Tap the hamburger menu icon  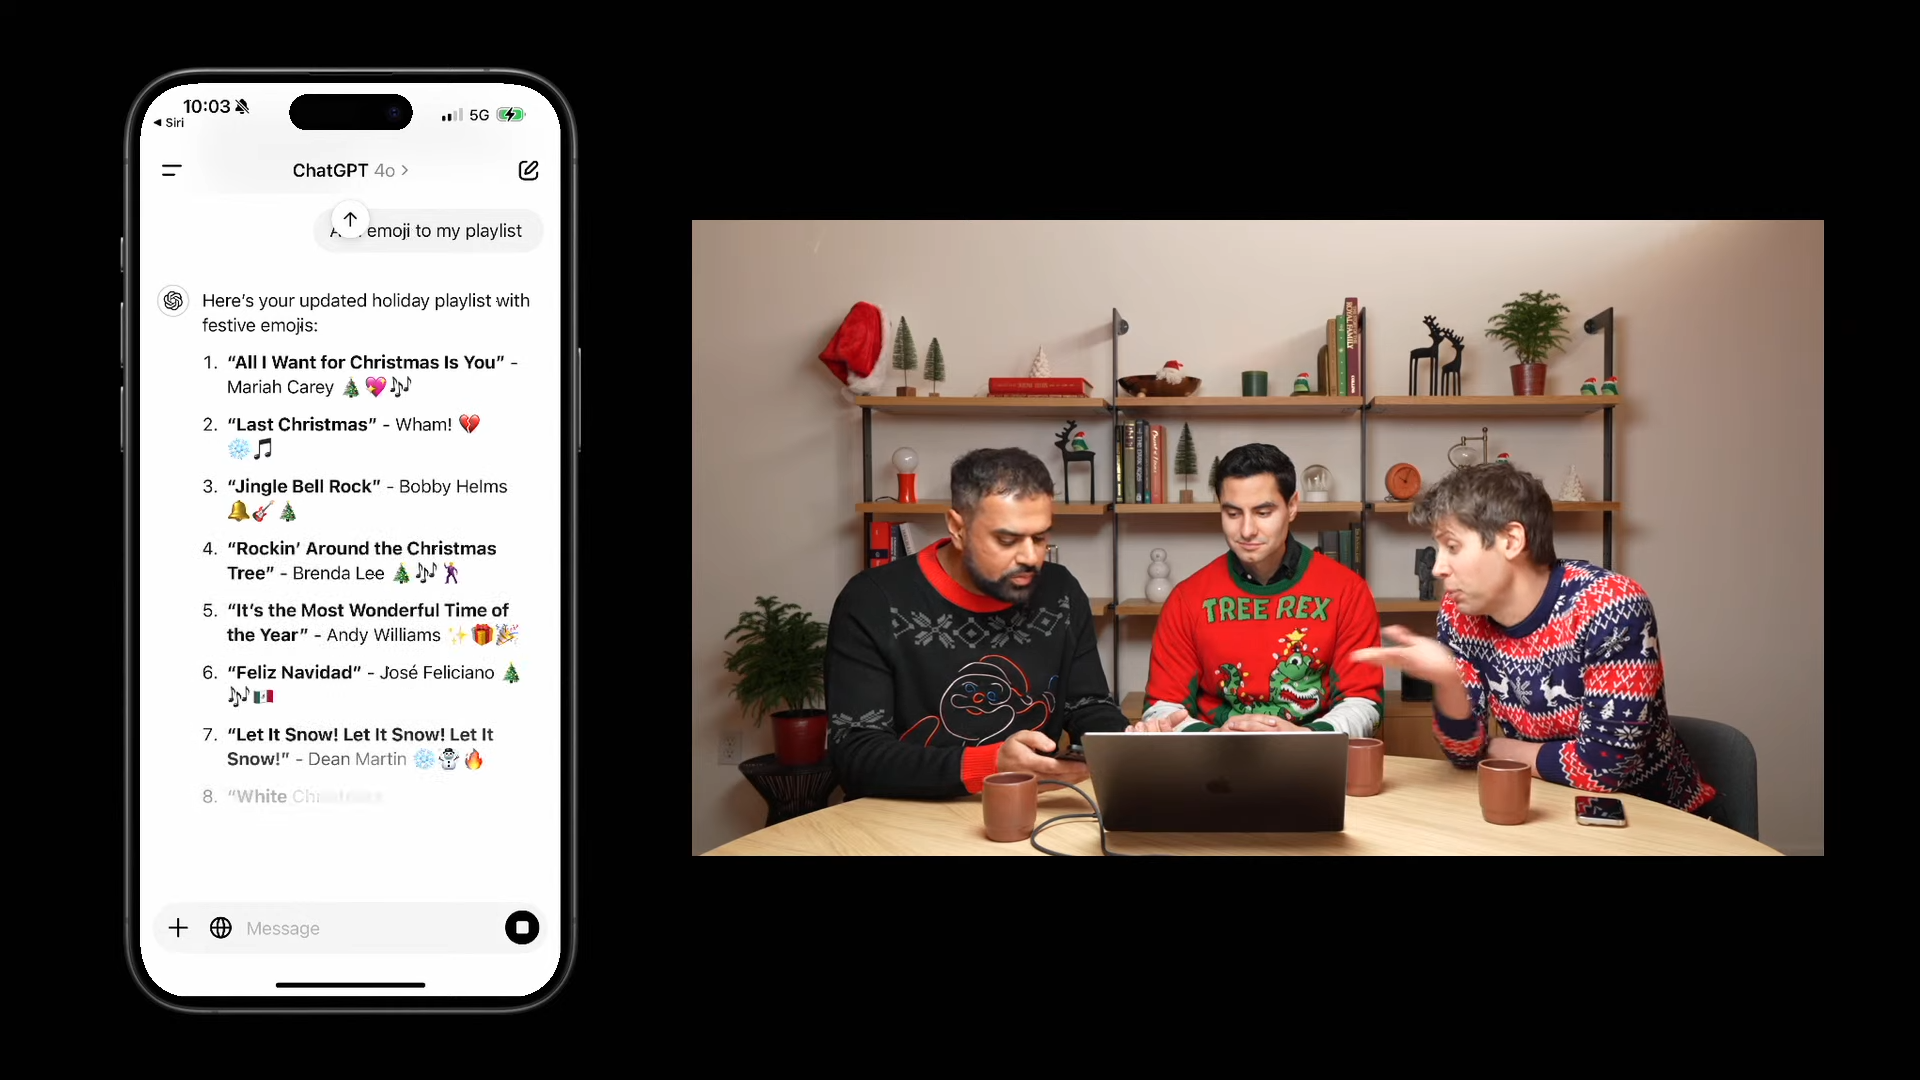pos(171,169)
